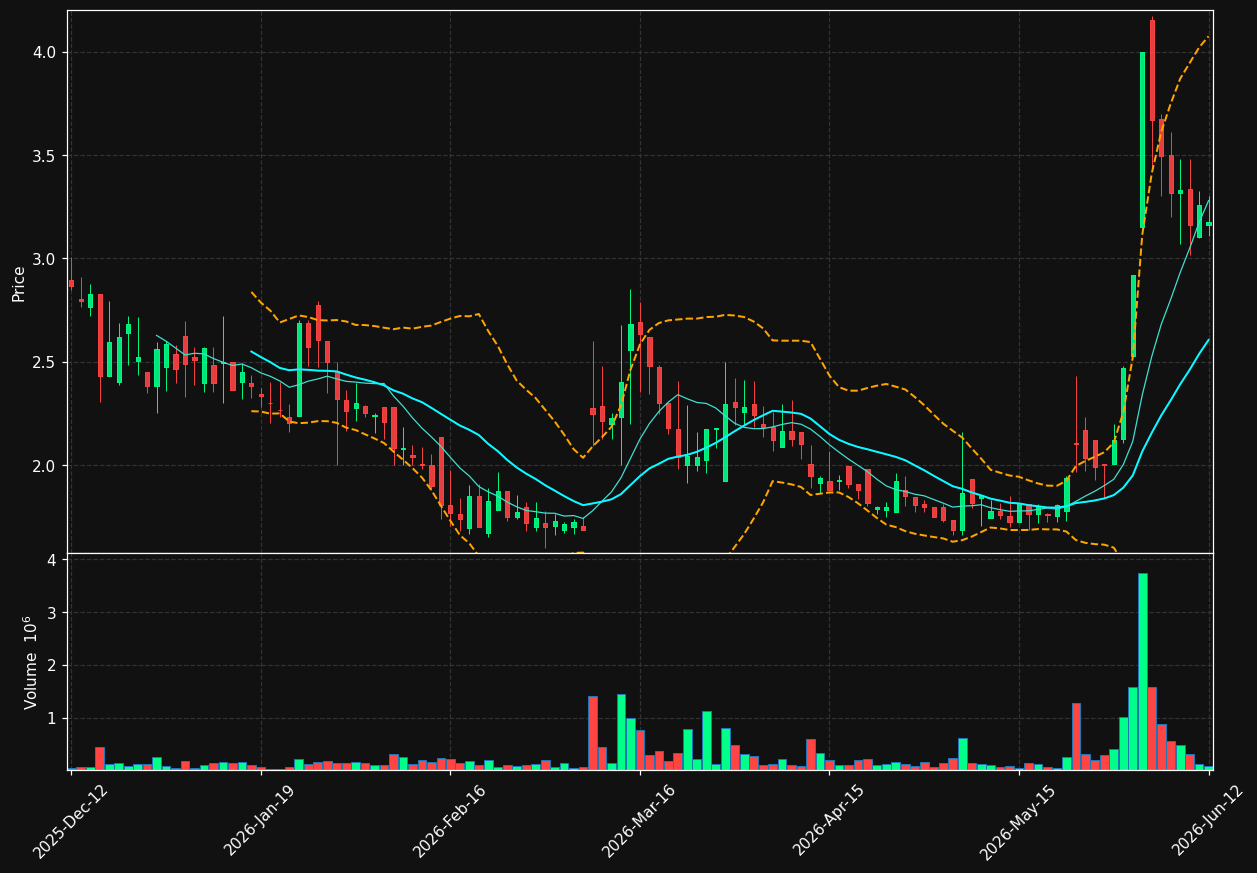Screen dimensions: 1257x873
Task: Click the 2026-Jun-12 date label
Action: pos(1208,821)
